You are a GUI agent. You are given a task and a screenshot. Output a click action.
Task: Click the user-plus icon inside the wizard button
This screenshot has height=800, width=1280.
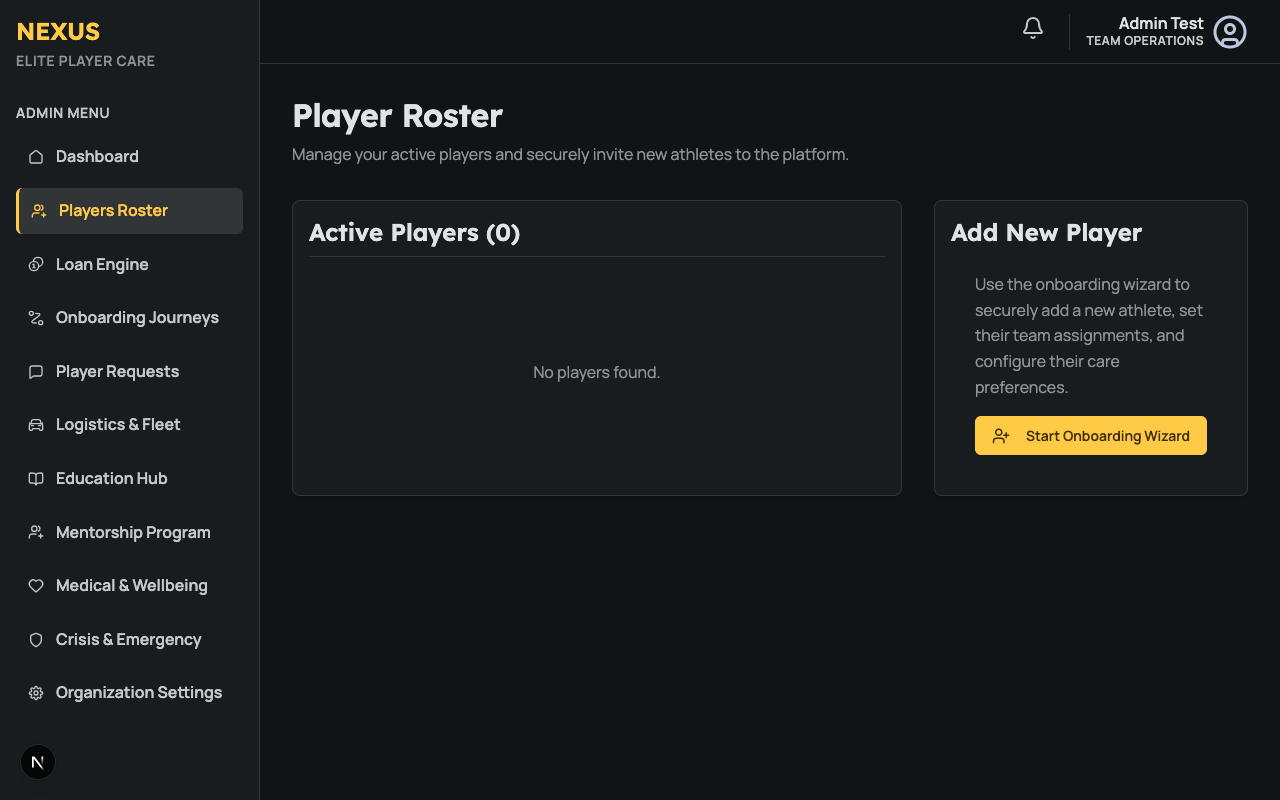[1001, 436]
